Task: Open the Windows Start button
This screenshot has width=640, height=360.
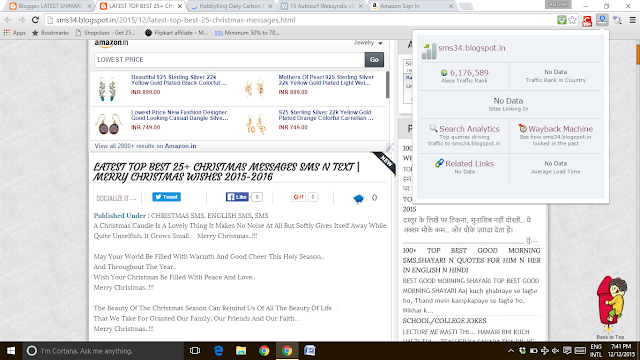Action: coord(11,351)
